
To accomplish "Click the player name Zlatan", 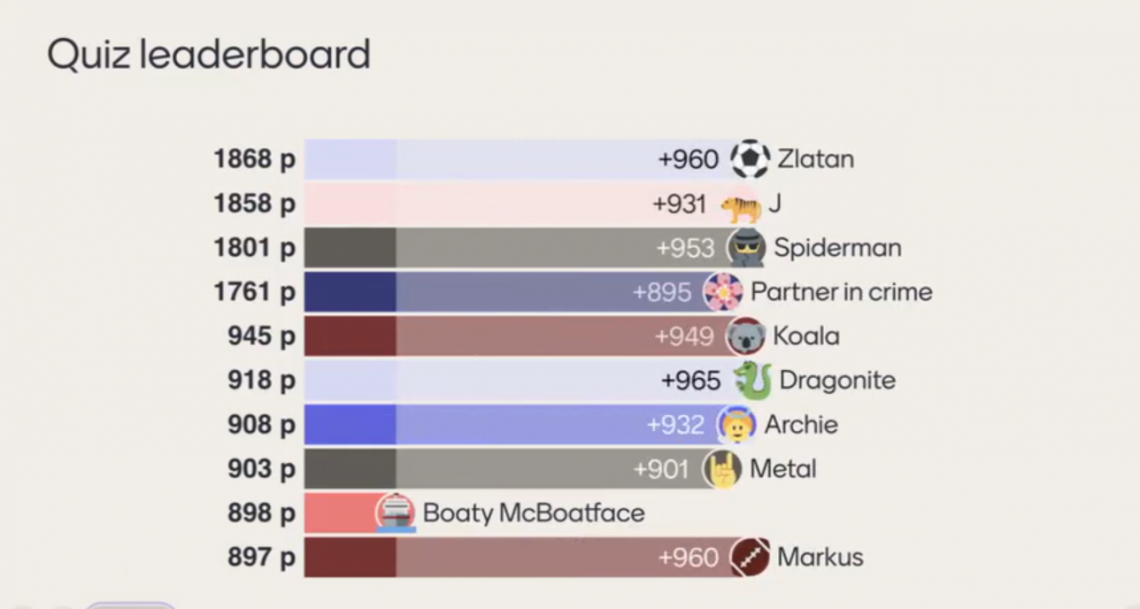I will coord(815,159).
